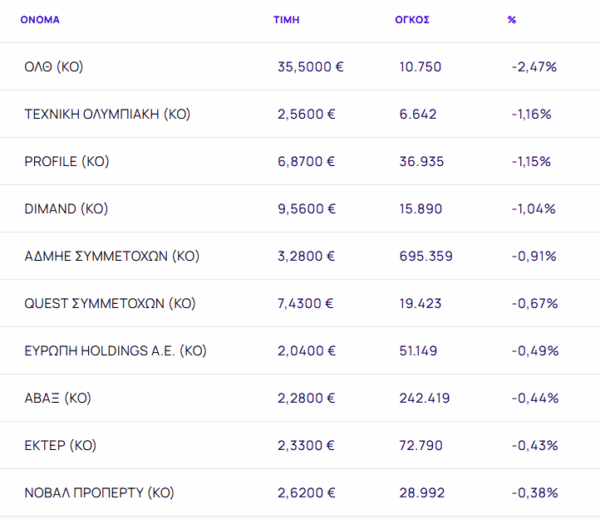The image size is (600, 519).
Task: Sort by the ΤΙΜΗ column header
Action: (x=286, y=20)
